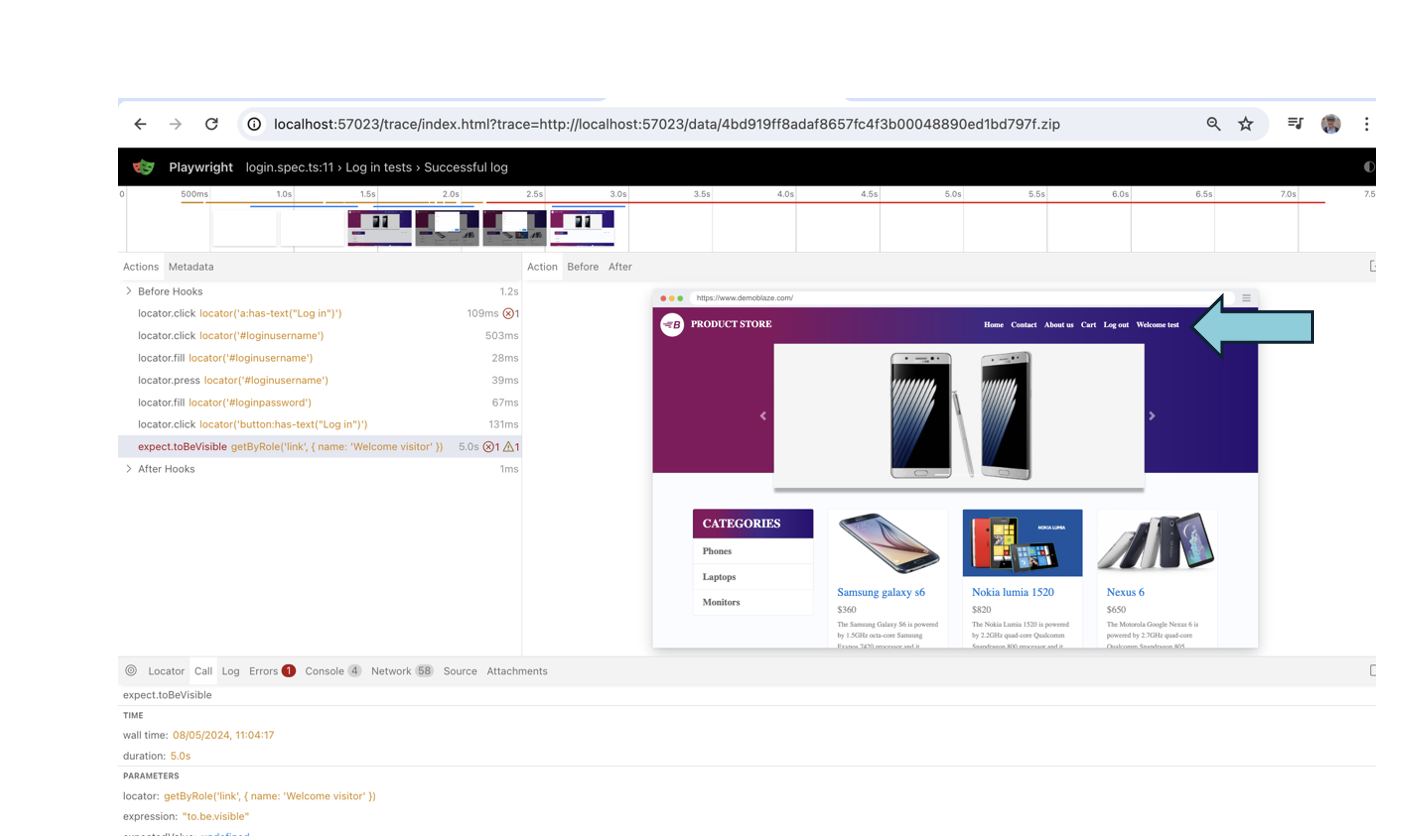Bookmark page with the star icon
The width and height of the screenshot is (1406, 840).
coord(1245,124)
